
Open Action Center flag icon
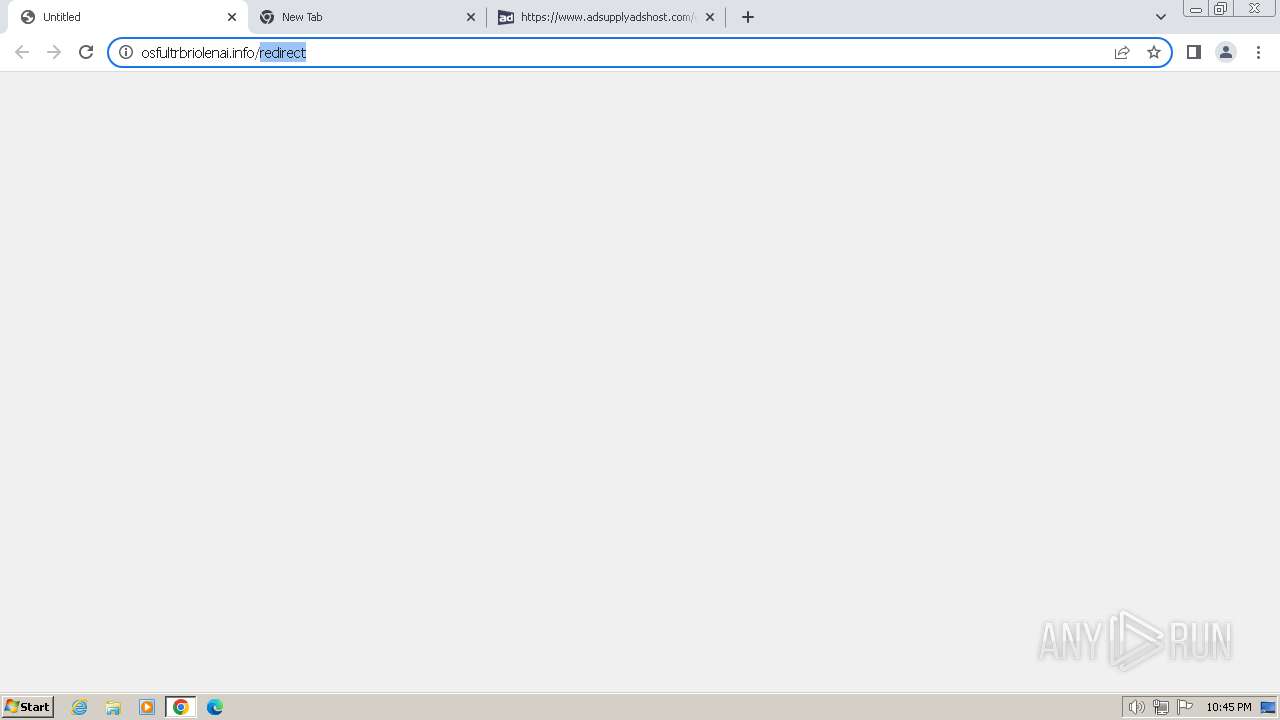pos(1185,707)
